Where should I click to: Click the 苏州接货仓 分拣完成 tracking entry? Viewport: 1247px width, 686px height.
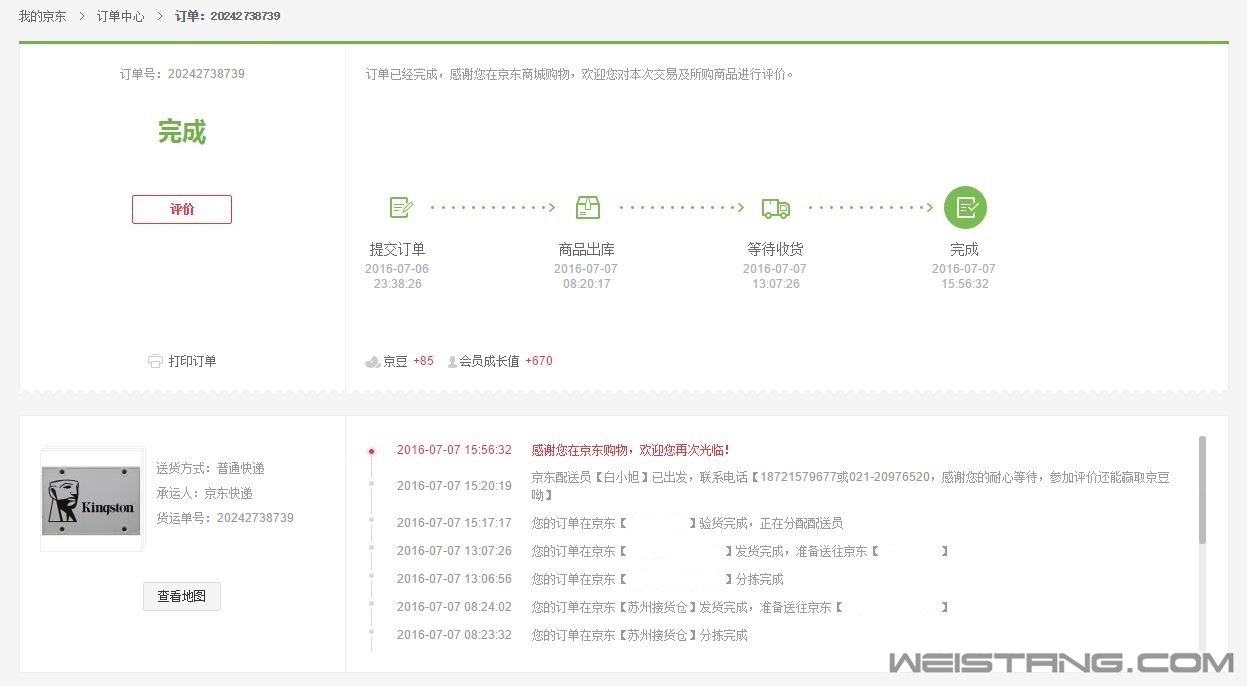(x=640, y=635)
